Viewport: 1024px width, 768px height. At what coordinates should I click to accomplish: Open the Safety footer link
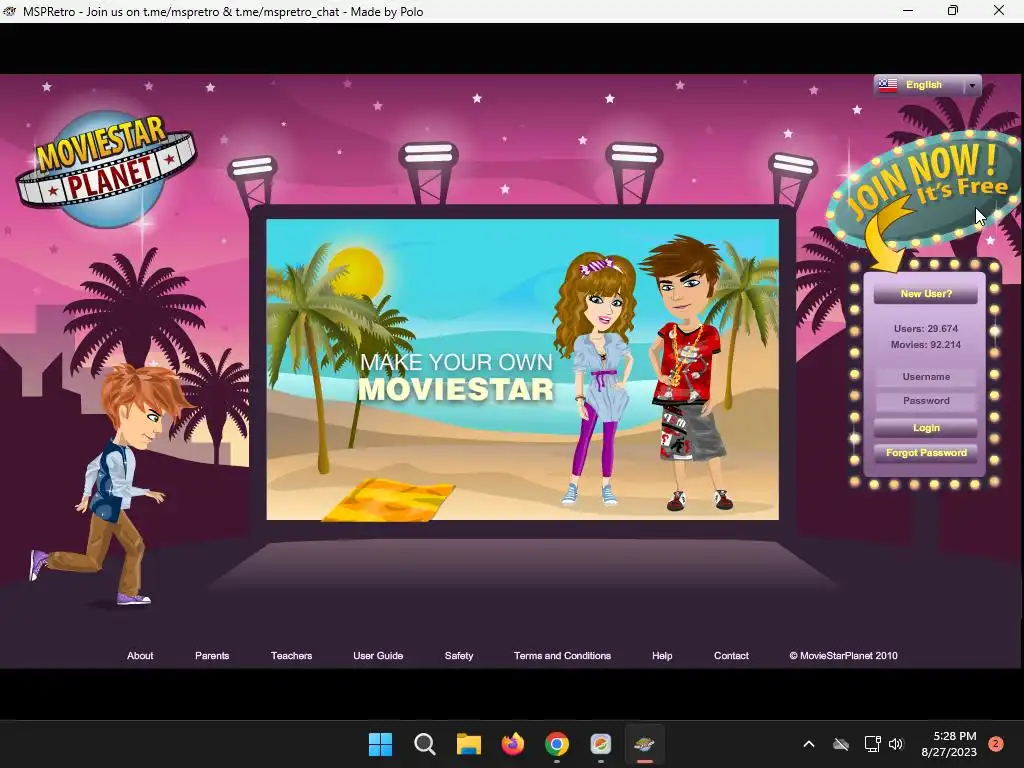pos(458,656)
